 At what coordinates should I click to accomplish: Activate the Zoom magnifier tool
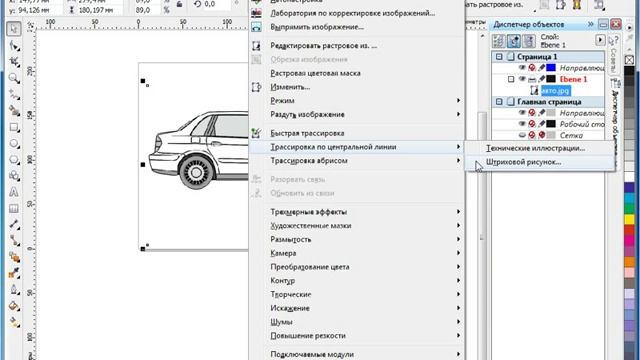coord(14,78)
